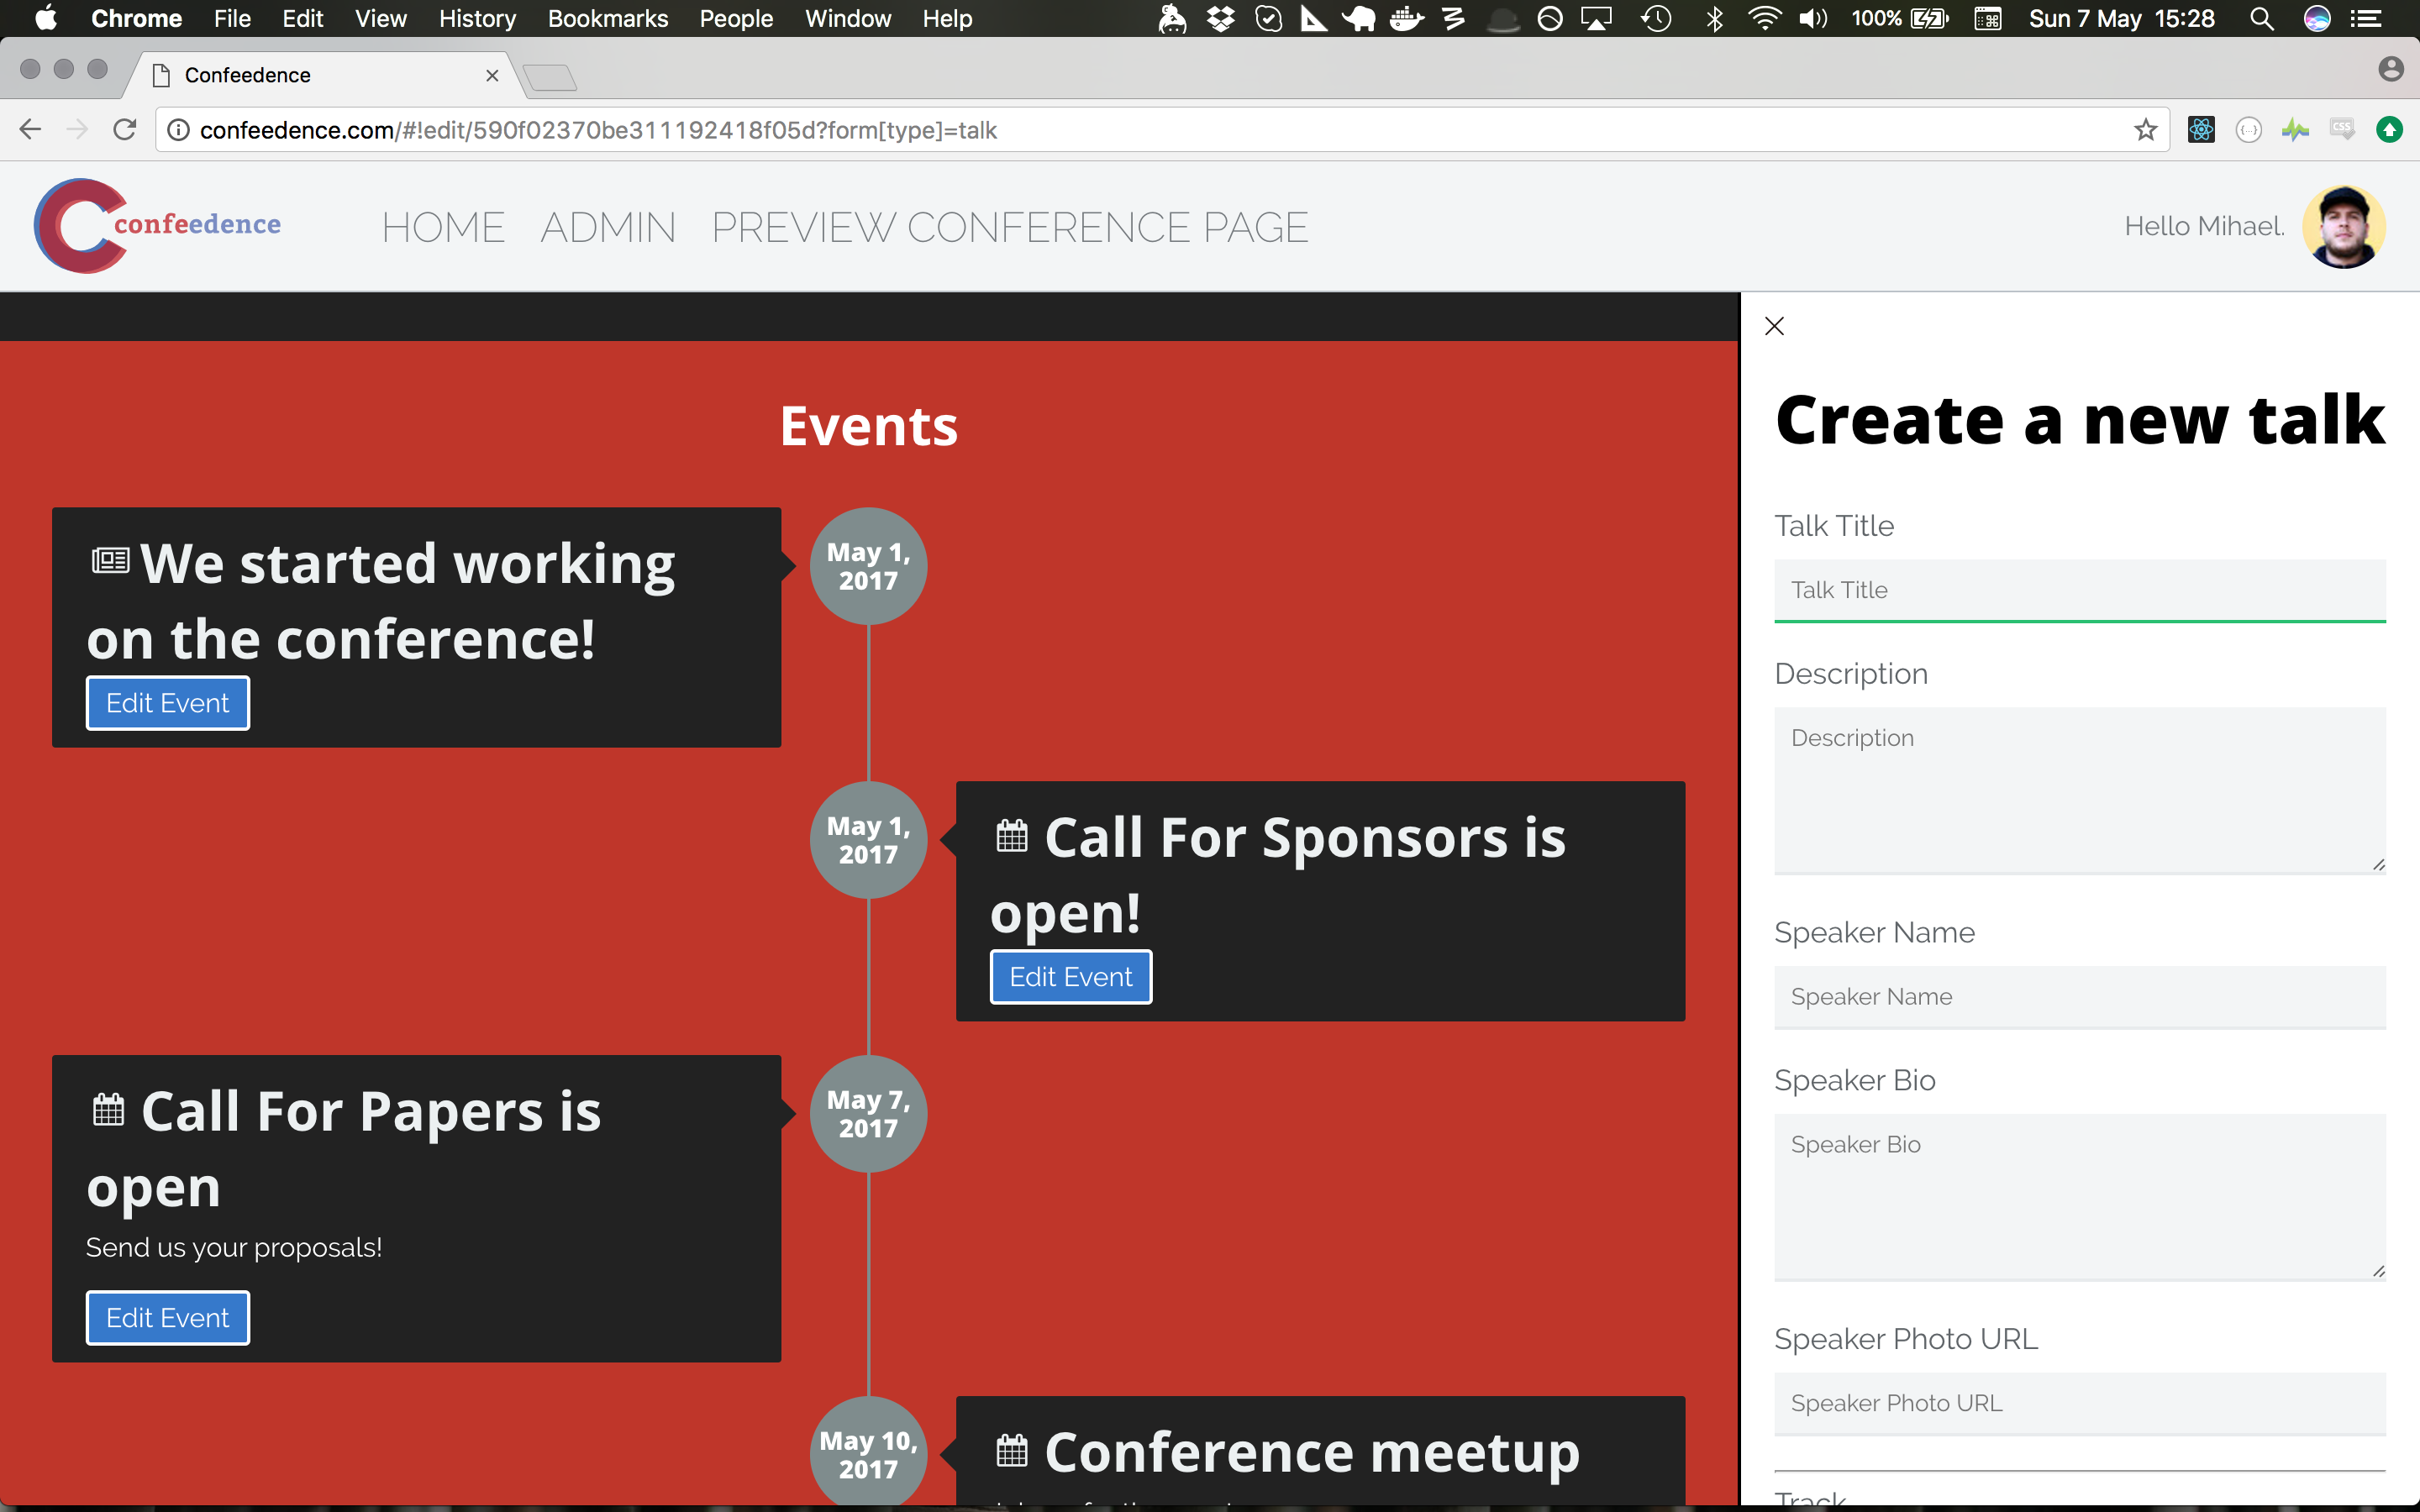
Task: Open PREVIEW CONFERENCE PAGE link
Action: click(x=1009, y=228)
